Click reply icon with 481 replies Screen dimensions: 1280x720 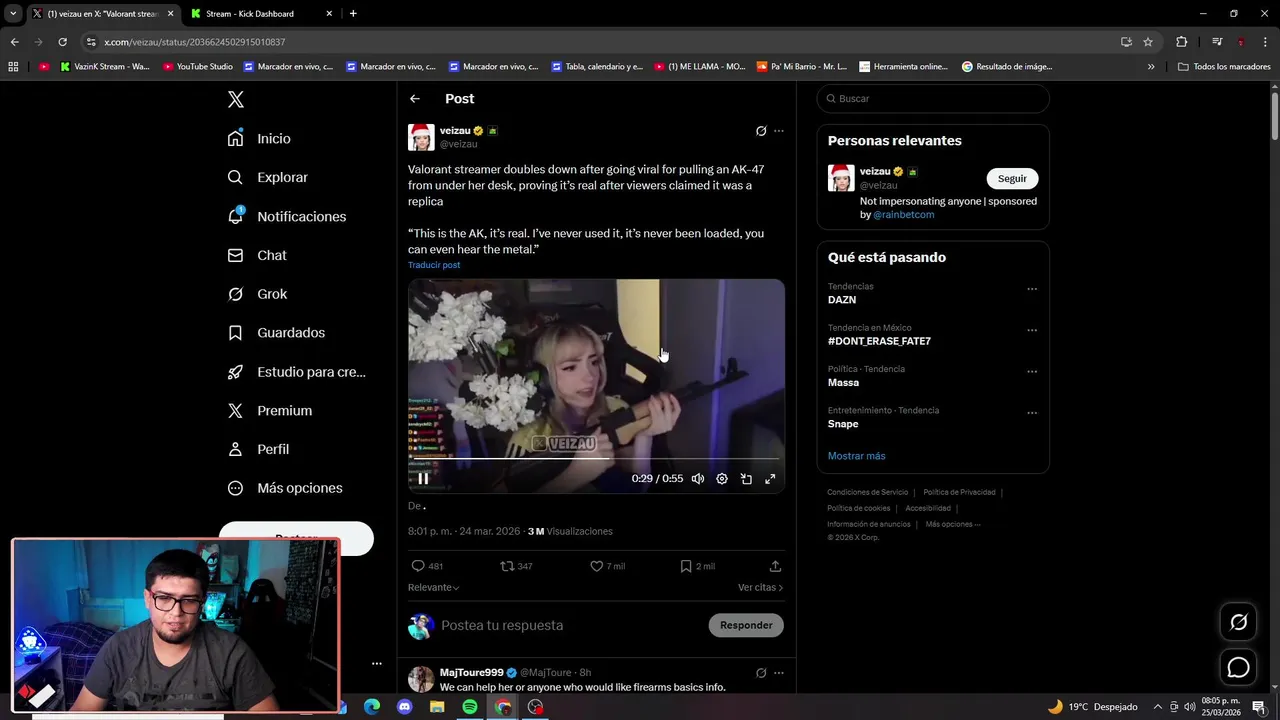[427, 566]
